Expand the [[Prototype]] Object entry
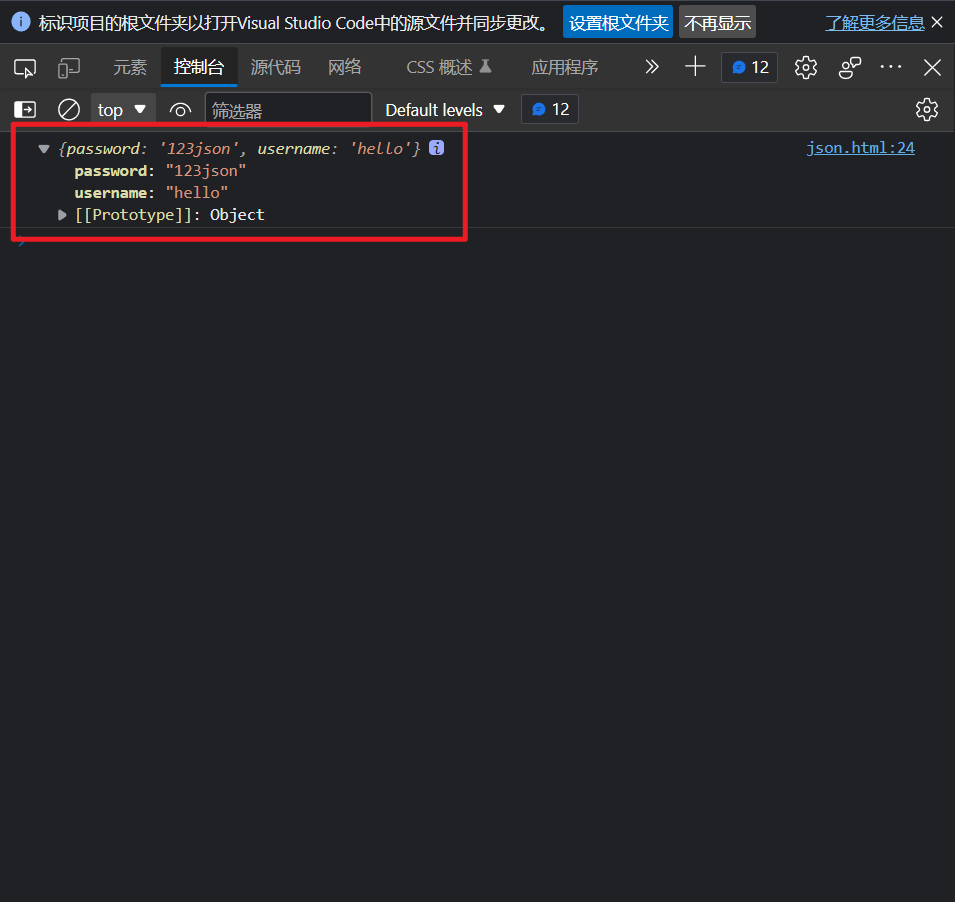The image size is (955, 902). [64, 215]
